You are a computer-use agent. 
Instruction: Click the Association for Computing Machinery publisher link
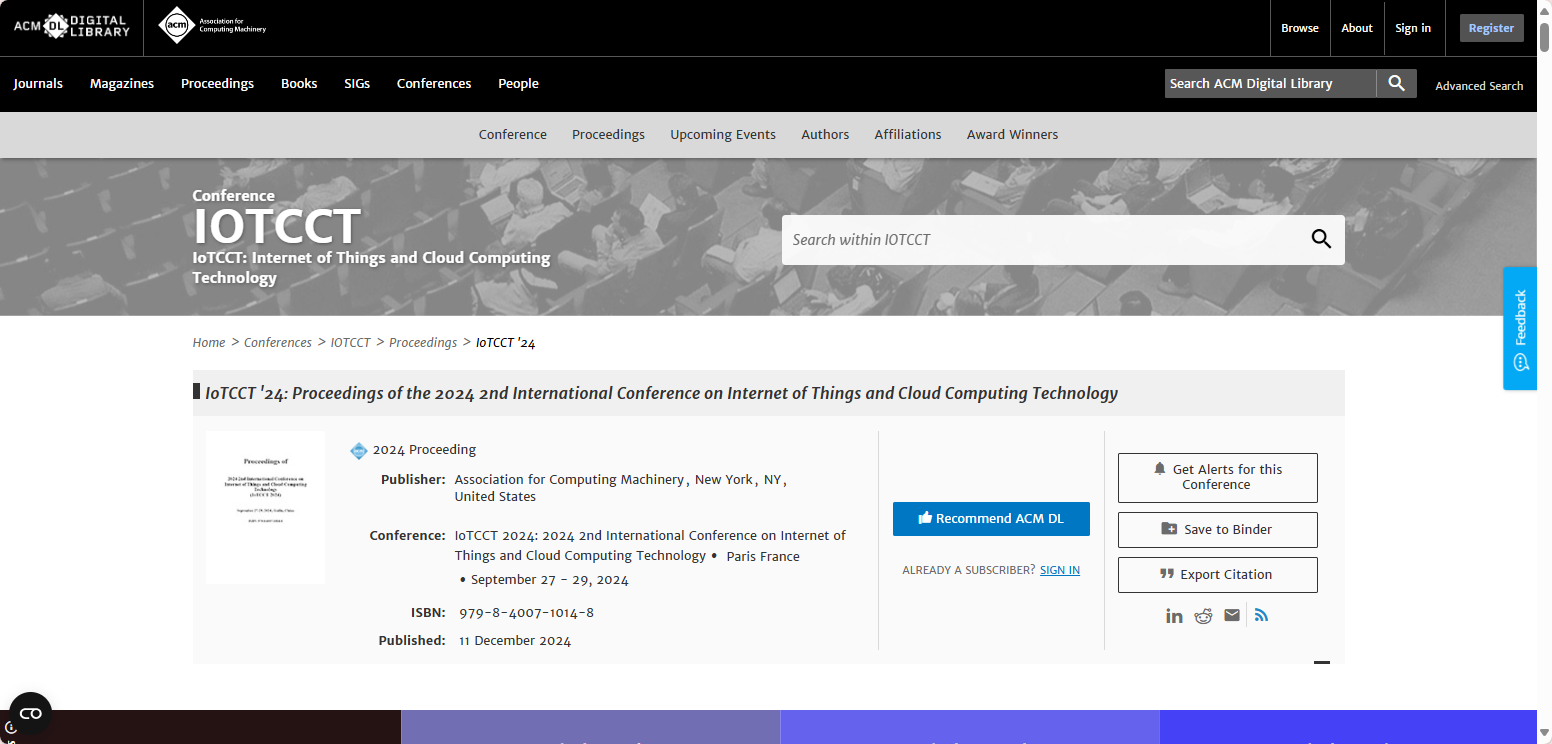pyautogui.click(x=569, y=480)
